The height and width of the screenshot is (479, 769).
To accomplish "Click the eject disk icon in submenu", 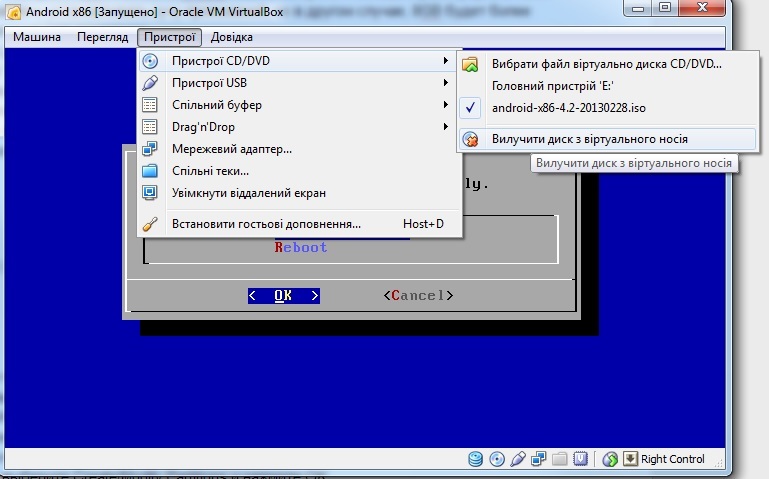I will coord(470,140).
